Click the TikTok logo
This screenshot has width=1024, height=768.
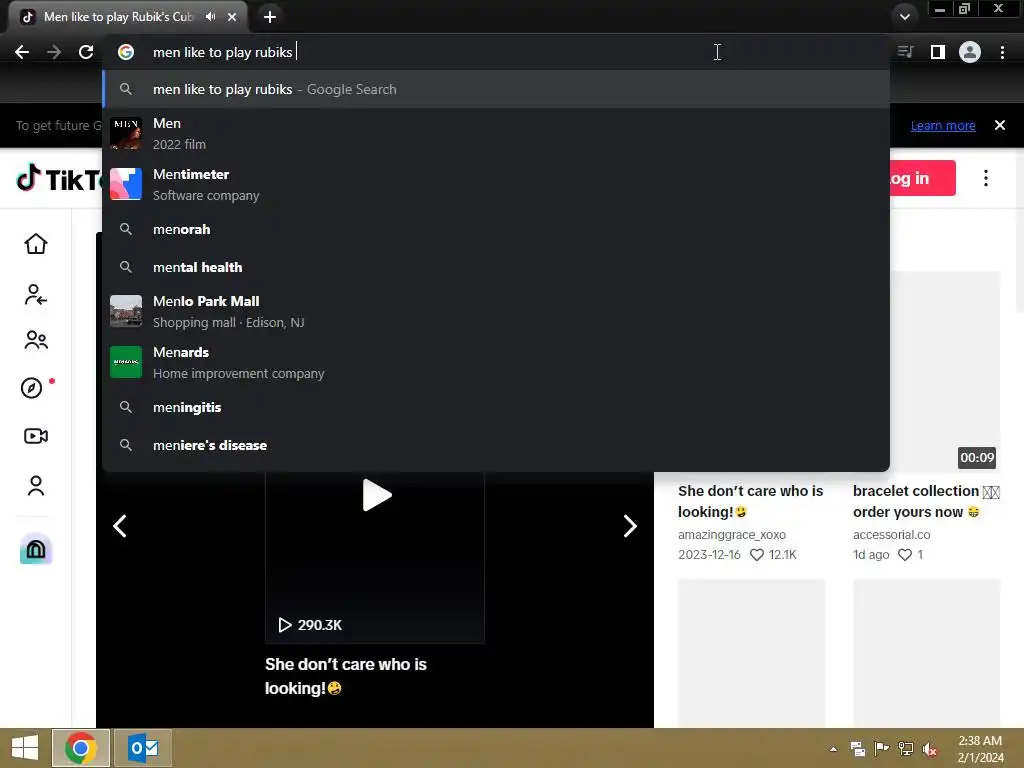pyautogui.click(x=59, y=178)
